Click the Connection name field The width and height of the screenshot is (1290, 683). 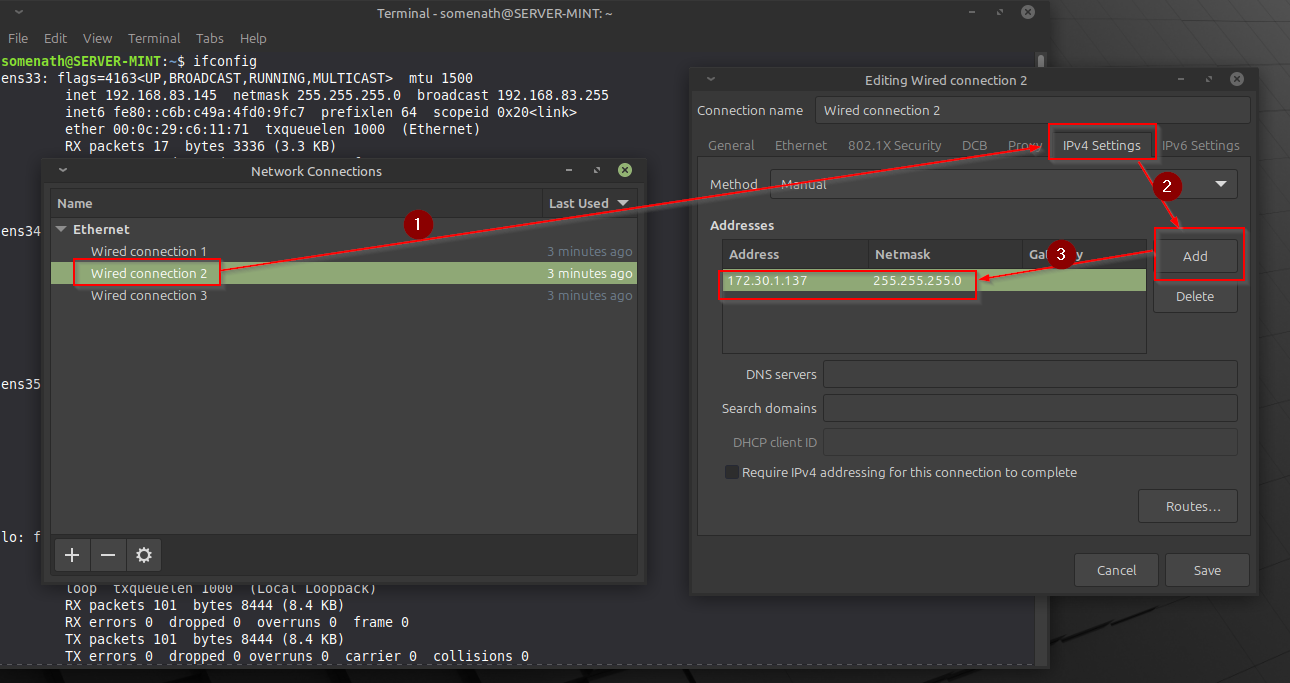(x=1033, y=110)
